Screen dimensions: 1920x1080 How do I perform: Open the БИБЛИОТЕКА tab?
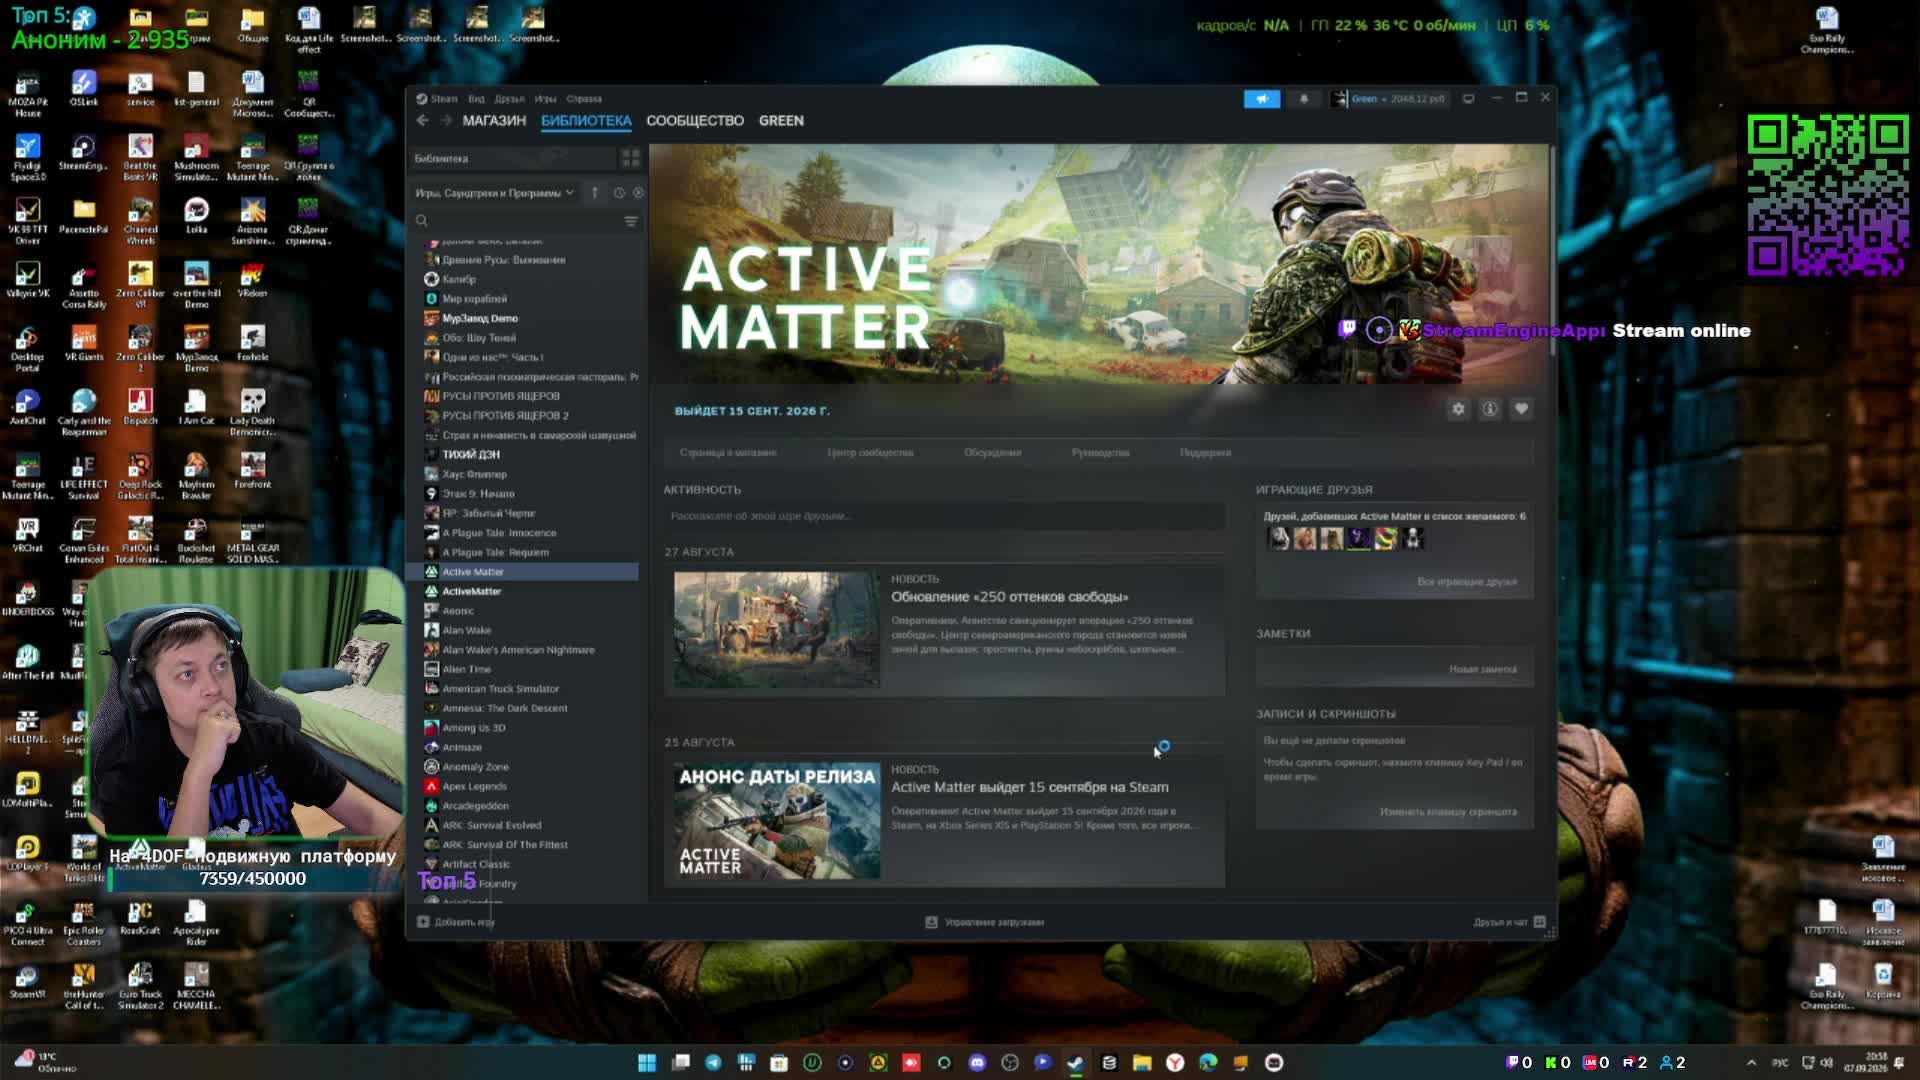tap(586, 121)
